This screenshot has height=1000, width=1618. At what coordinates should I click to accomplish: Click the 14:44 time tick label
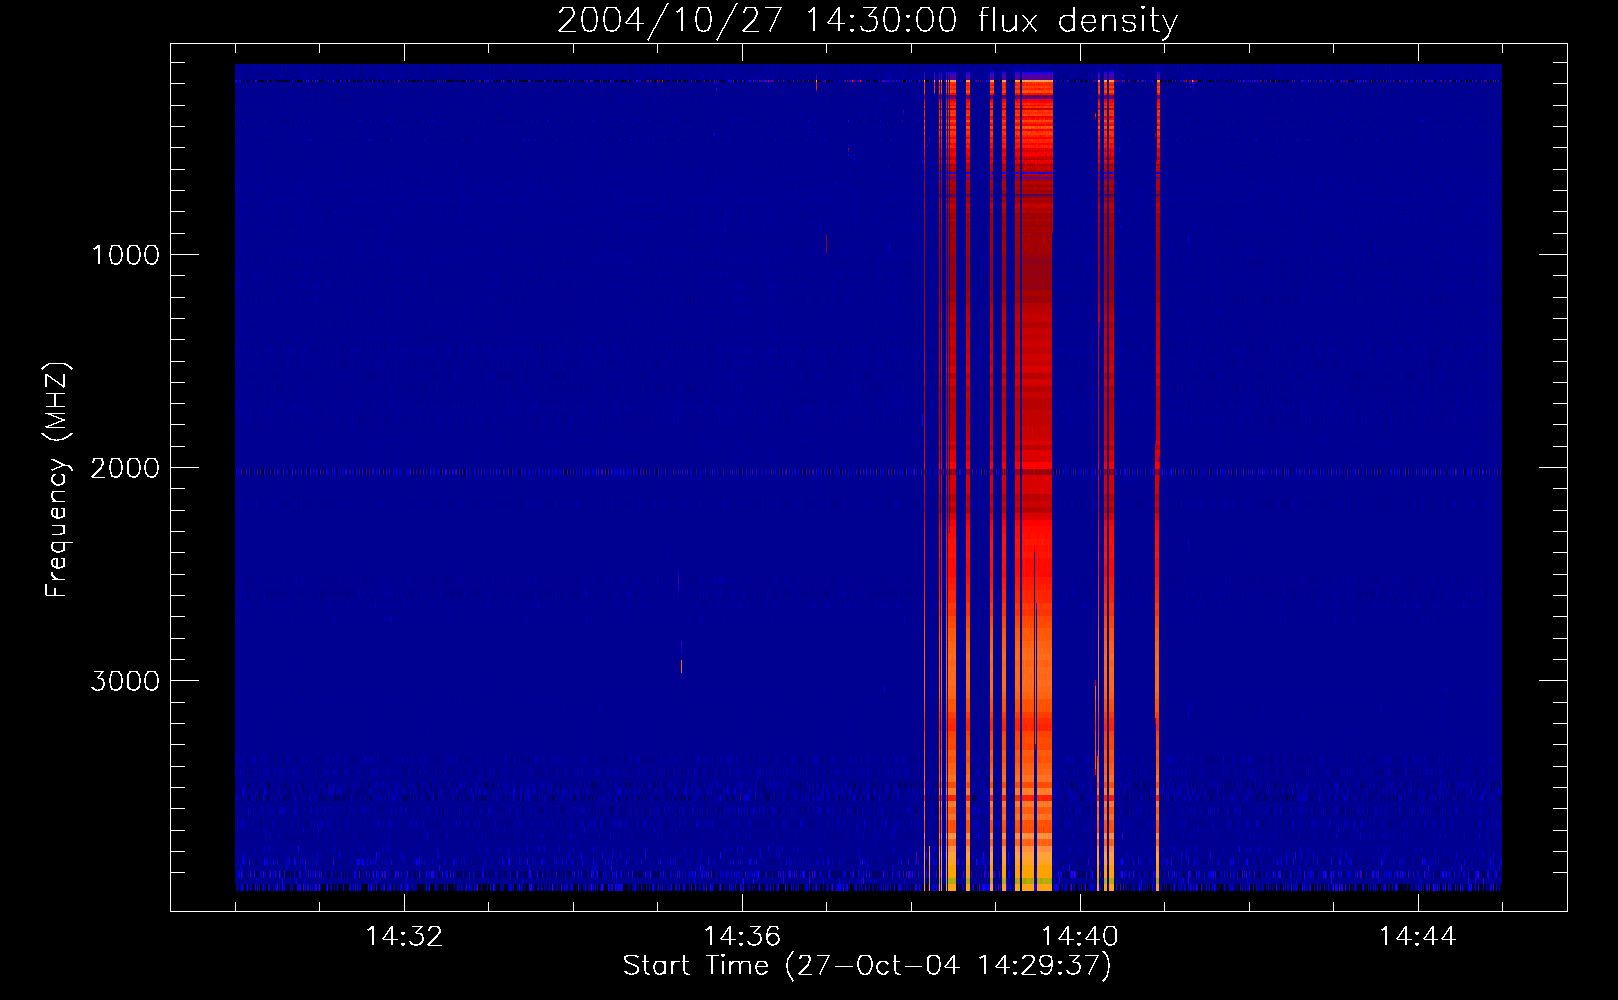(x=1417, y=937)
